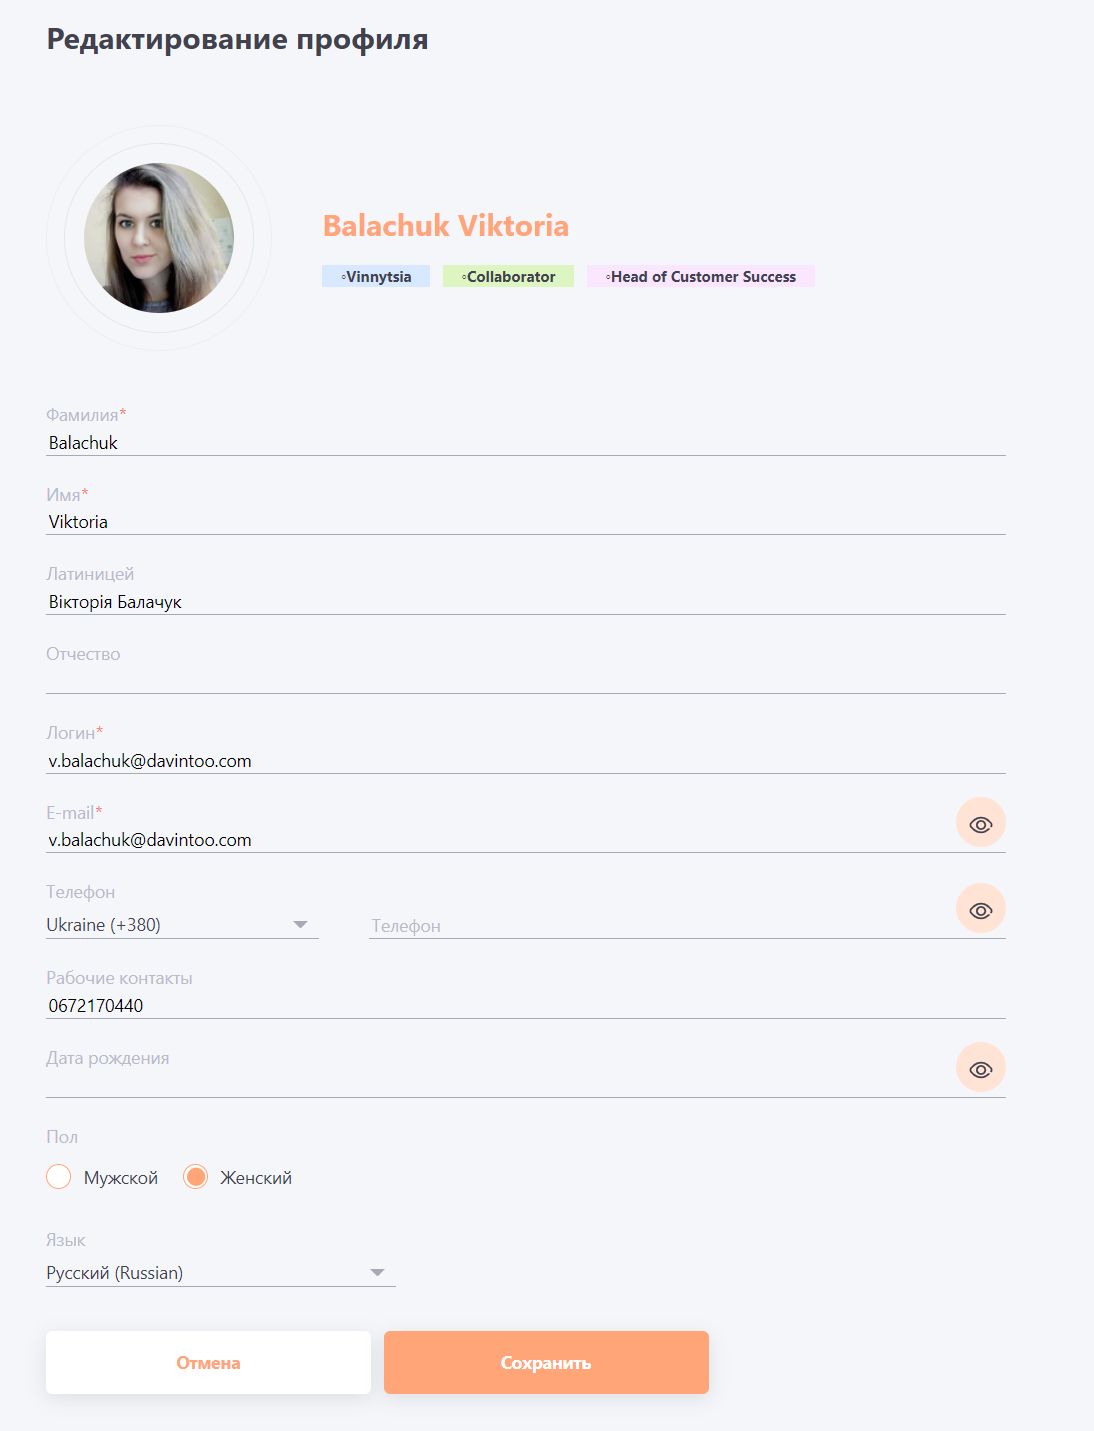Click the Head of Customer Success tag

pos(701,276)
